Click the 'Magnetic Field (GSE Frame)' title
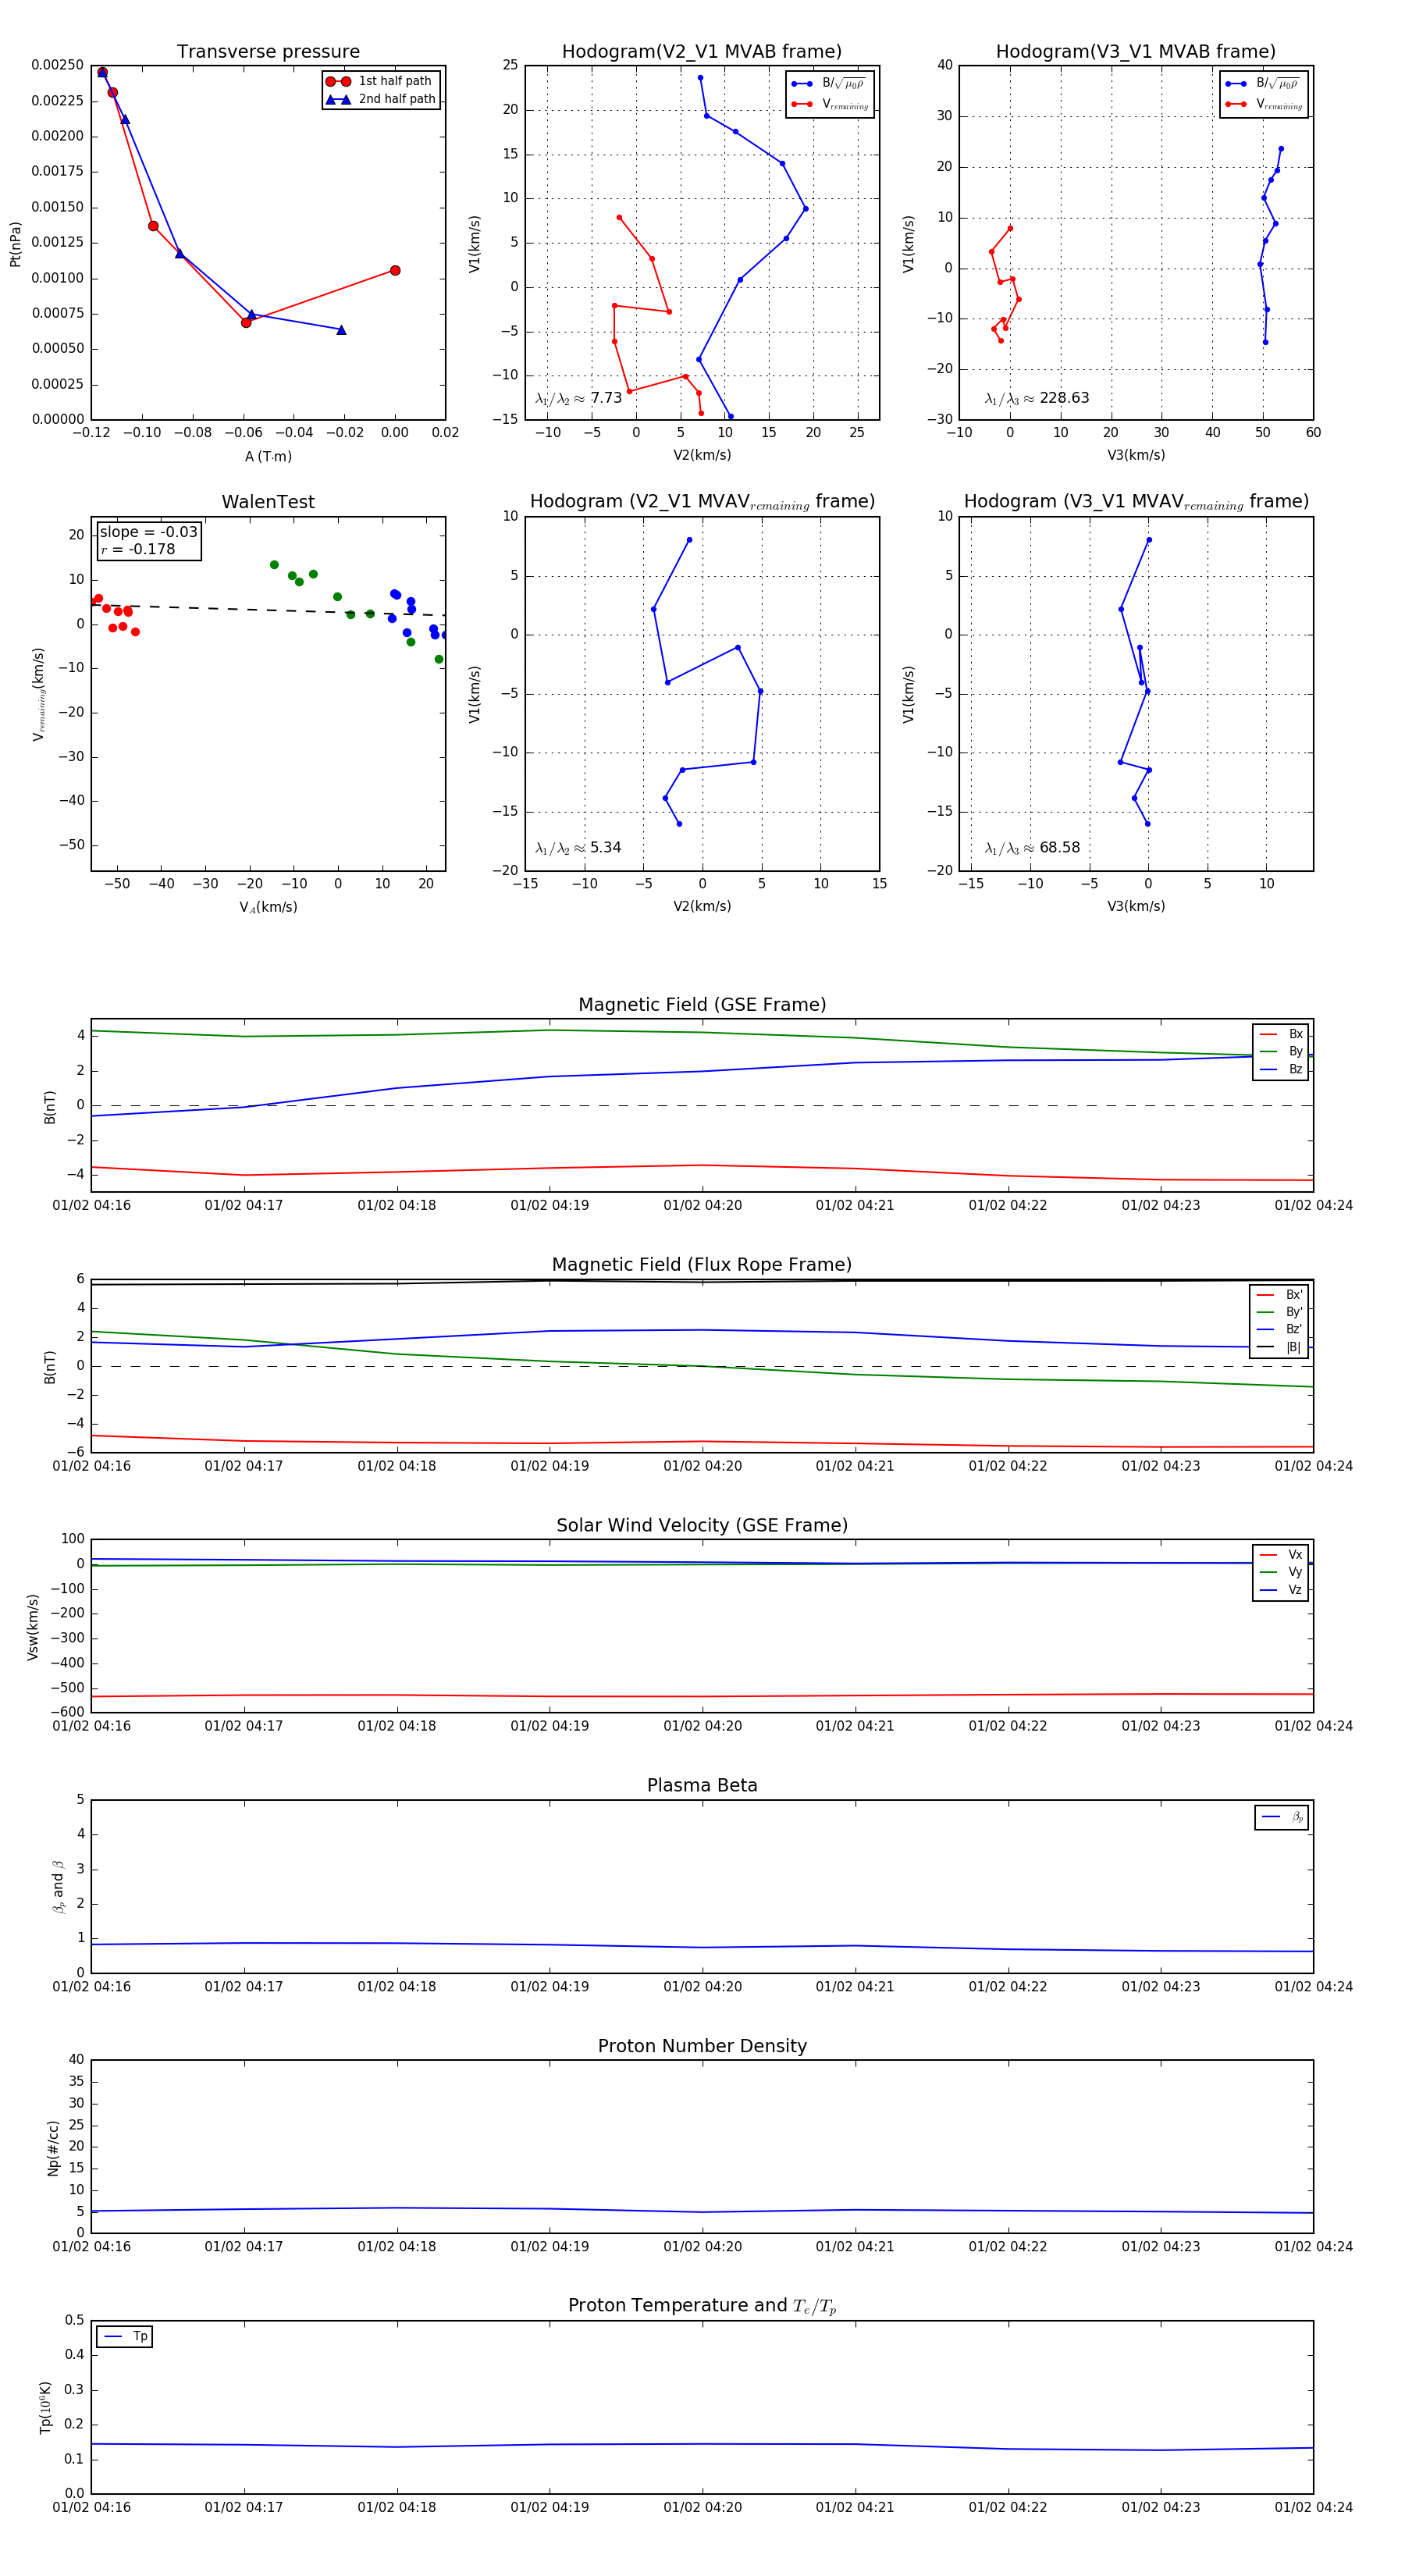 pos(702,1005)
